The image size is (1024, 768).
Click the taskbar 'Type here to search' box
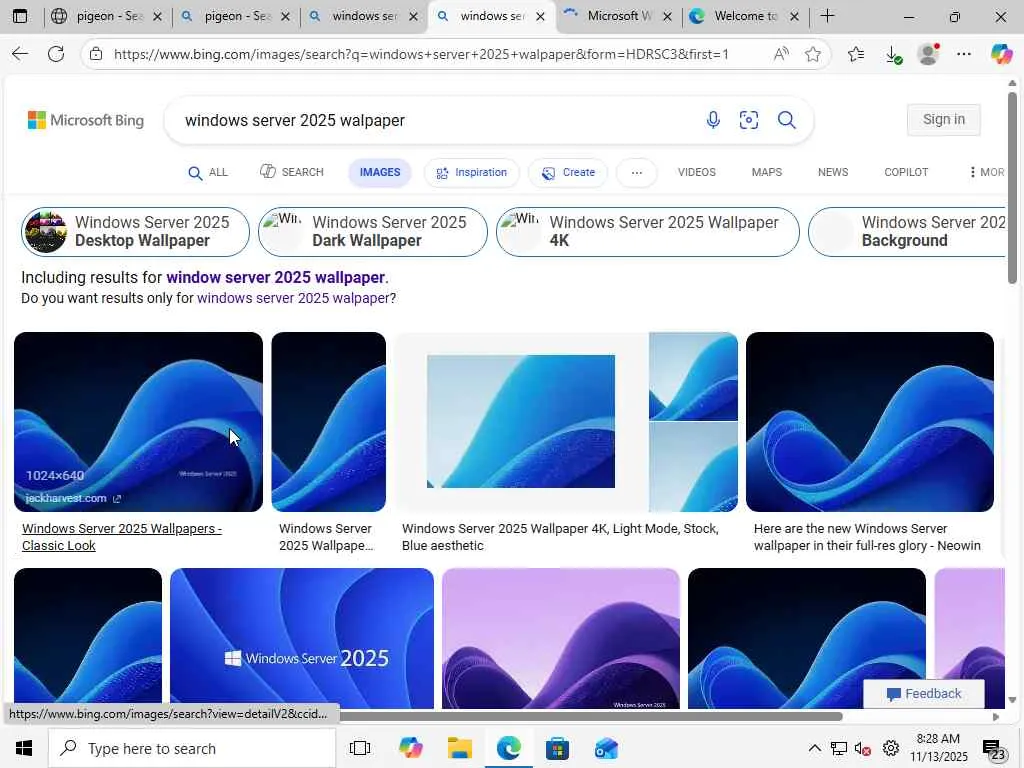tap(192, 748)
